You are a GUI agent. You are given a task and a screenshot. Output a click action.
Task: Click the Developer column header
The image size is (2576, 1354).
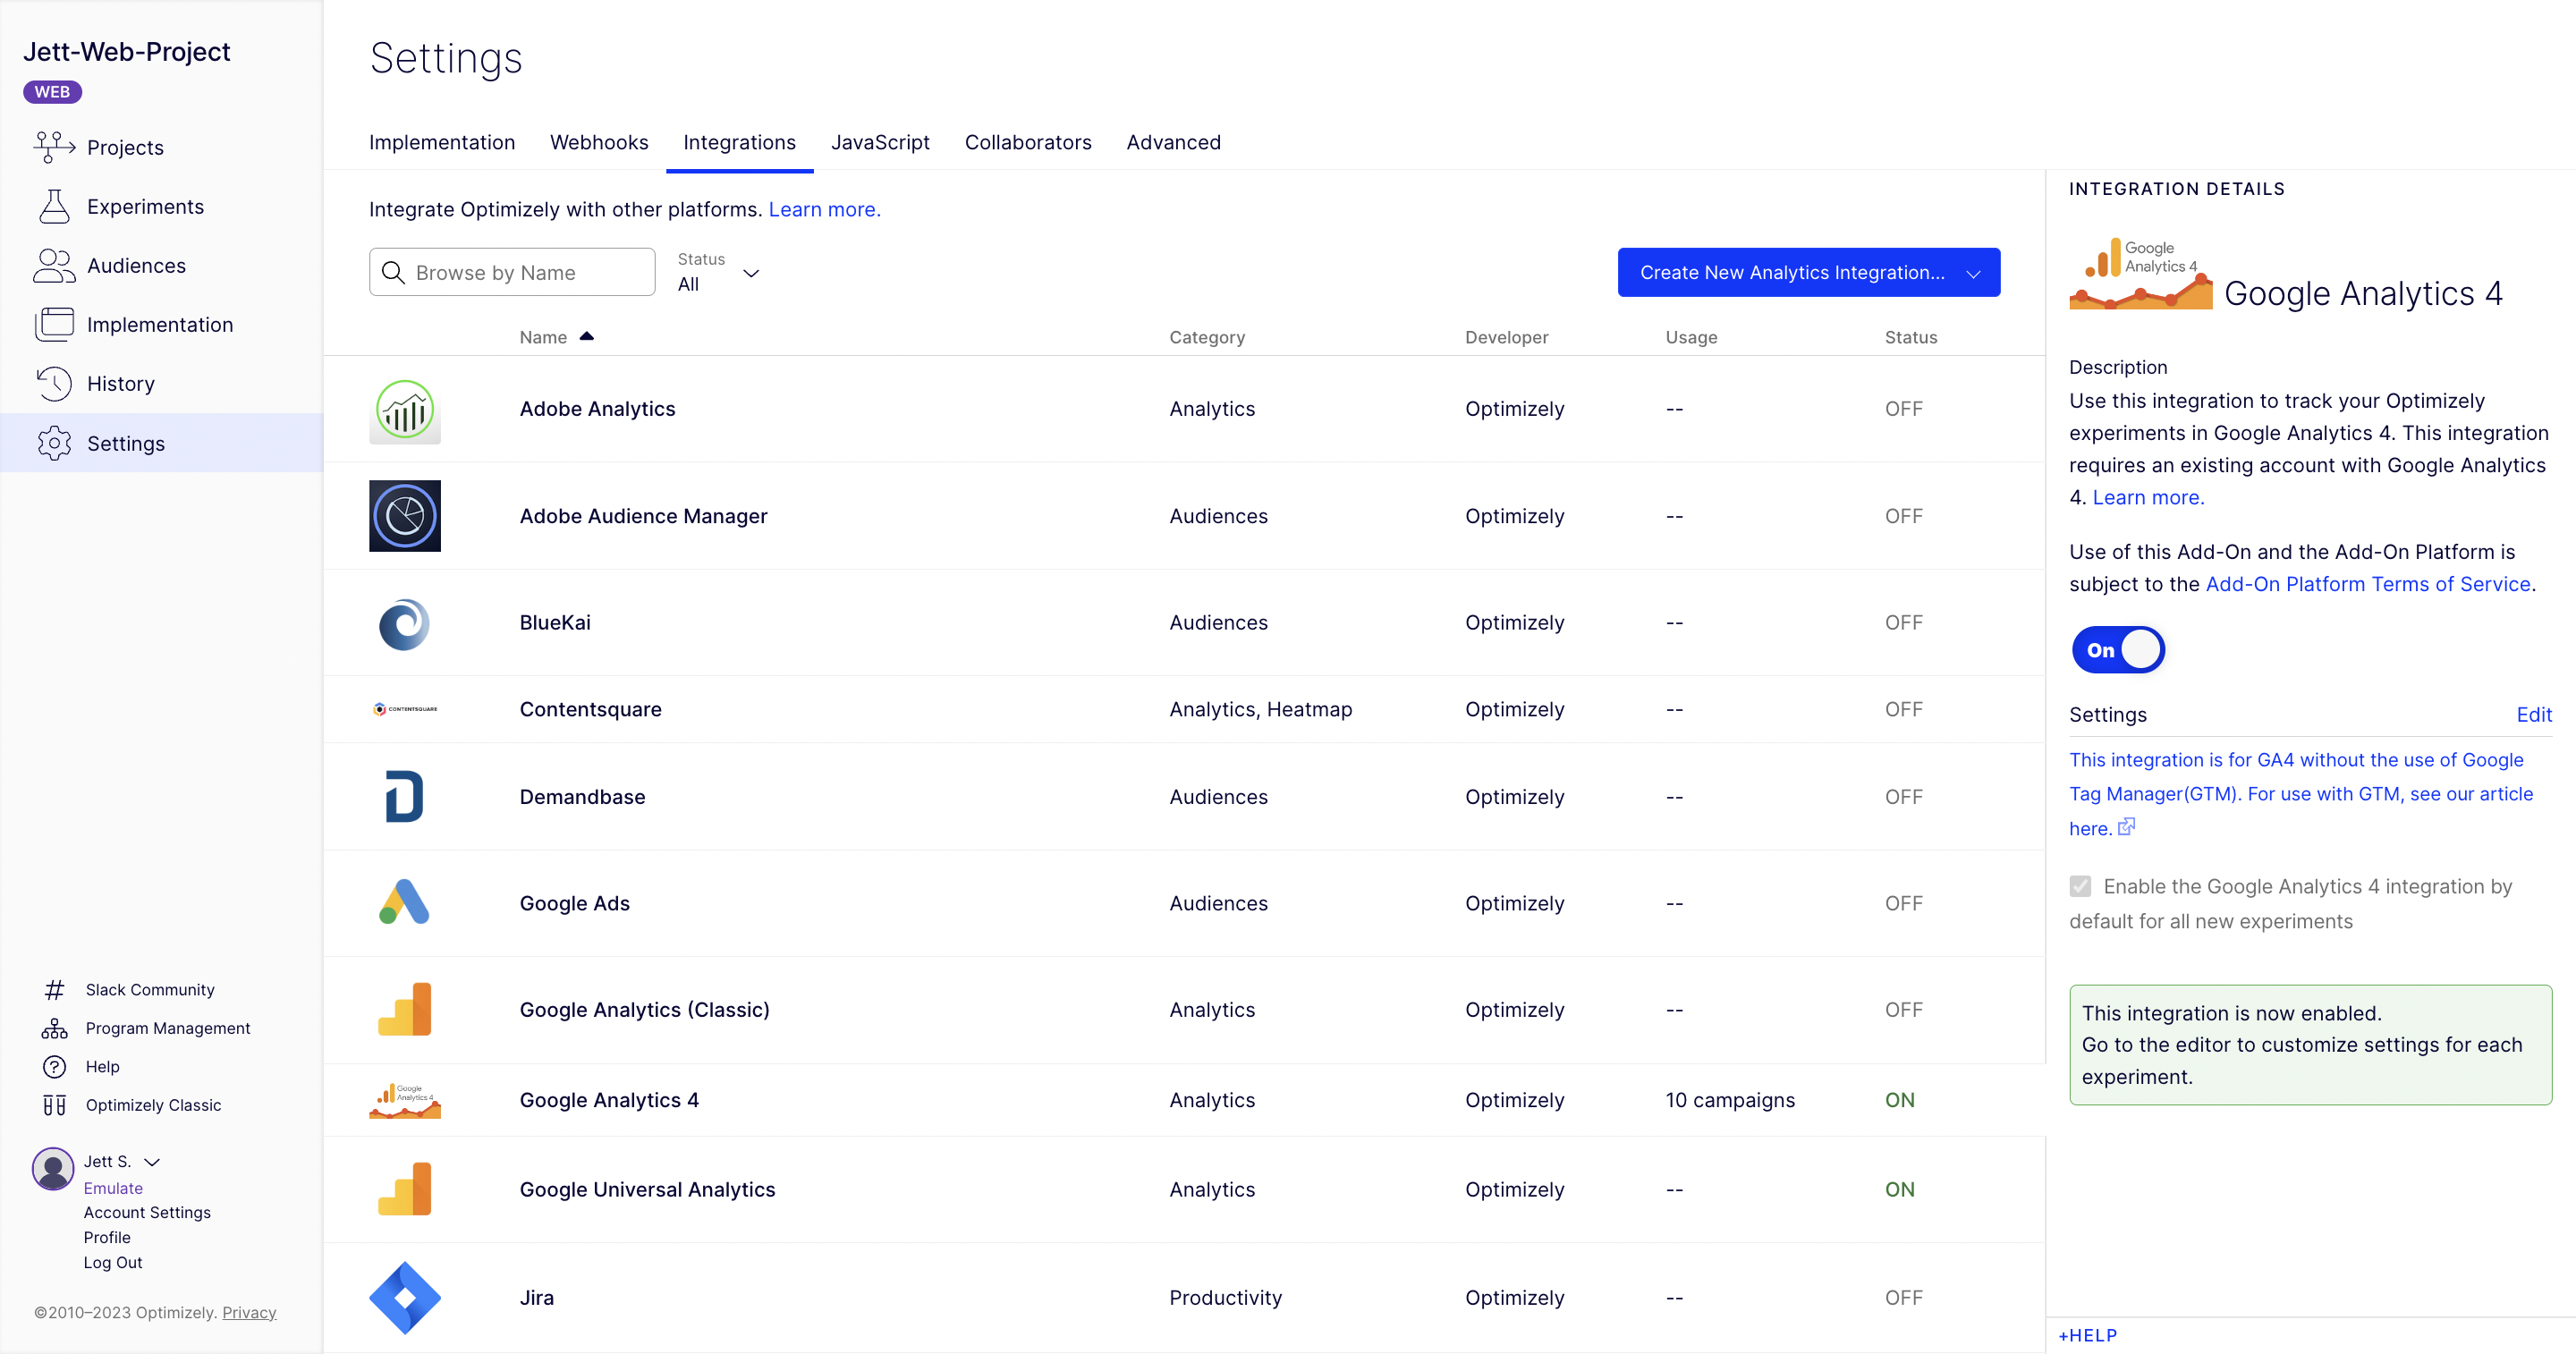coord(1506,337)
